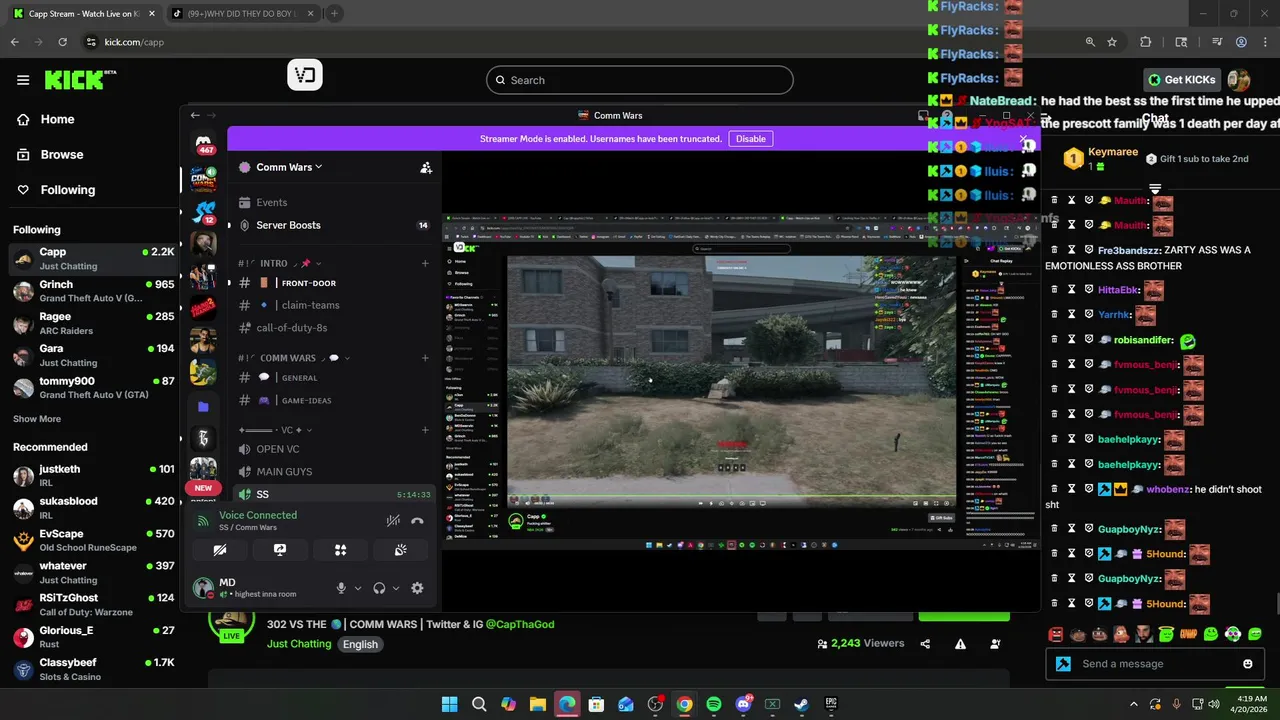The image size is (1280, 720).
Task: Open microphone input options arrow
Action: tap(358, 588)
